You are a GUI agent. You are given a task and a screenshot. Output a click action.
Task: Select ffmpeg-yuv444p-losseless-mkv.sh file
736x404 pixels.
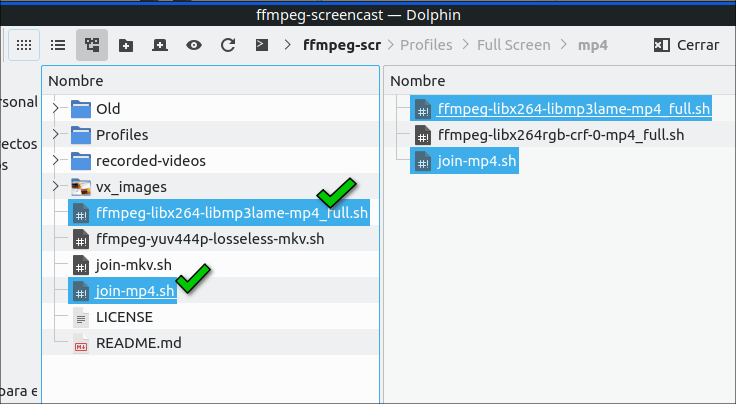(210, 239)
